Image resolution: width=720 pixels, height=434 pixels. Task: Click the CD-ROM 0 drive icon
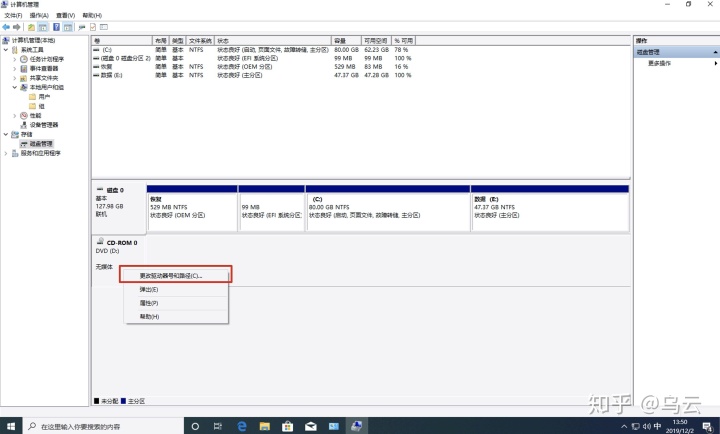point(100,242)
